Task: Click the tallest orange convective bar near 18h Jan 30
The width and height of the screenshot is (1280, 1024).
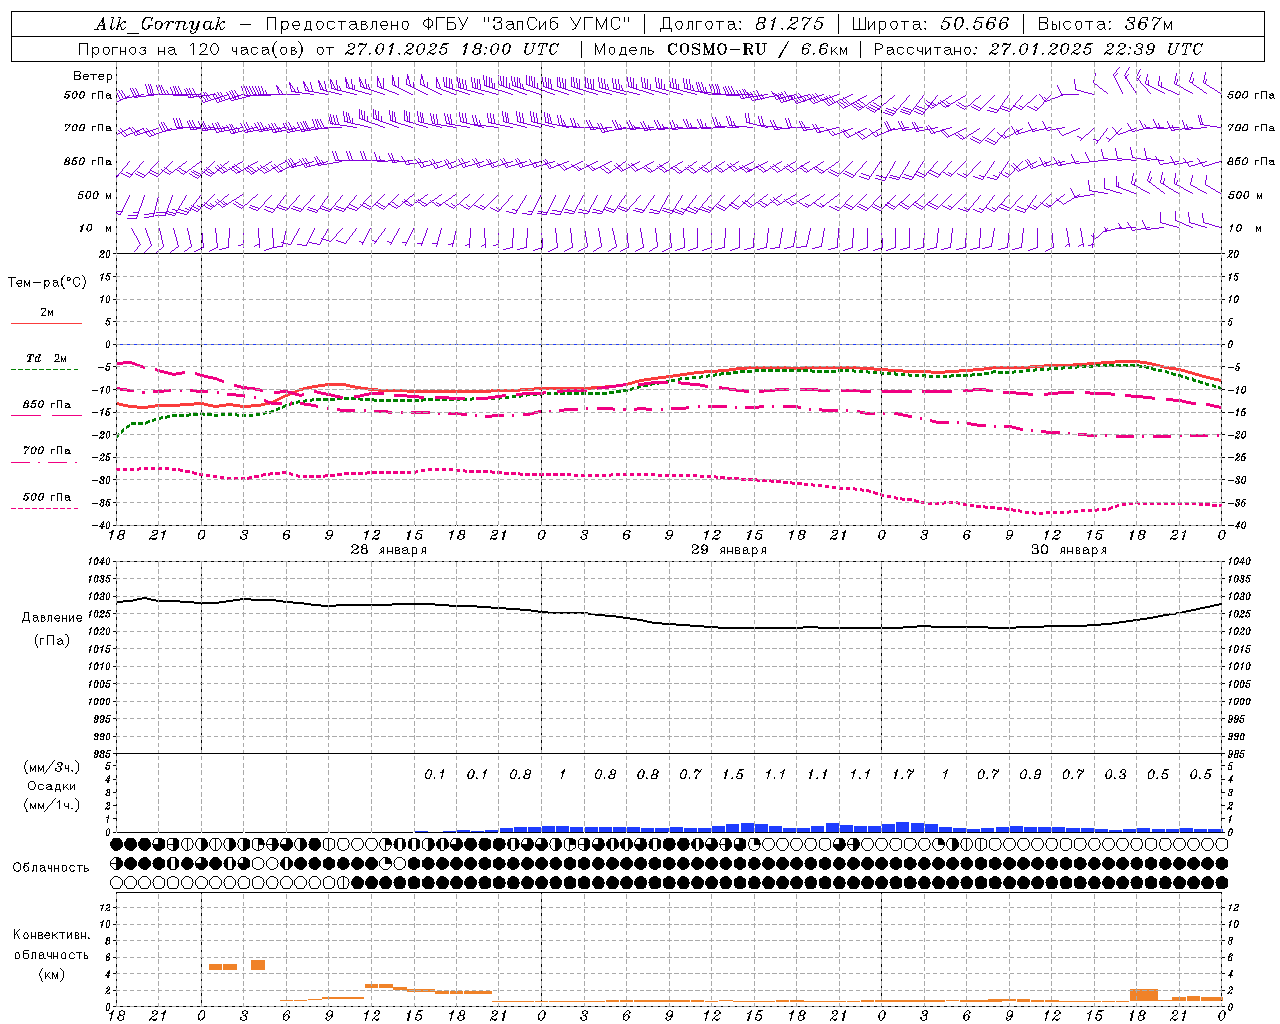Action: tap(1143, 995)
